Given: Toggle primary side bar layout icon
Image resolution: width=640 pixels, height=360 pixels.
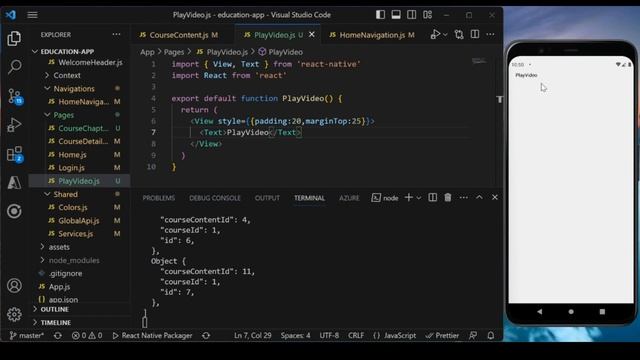Looking at the screenshot, I should point(380,15).
